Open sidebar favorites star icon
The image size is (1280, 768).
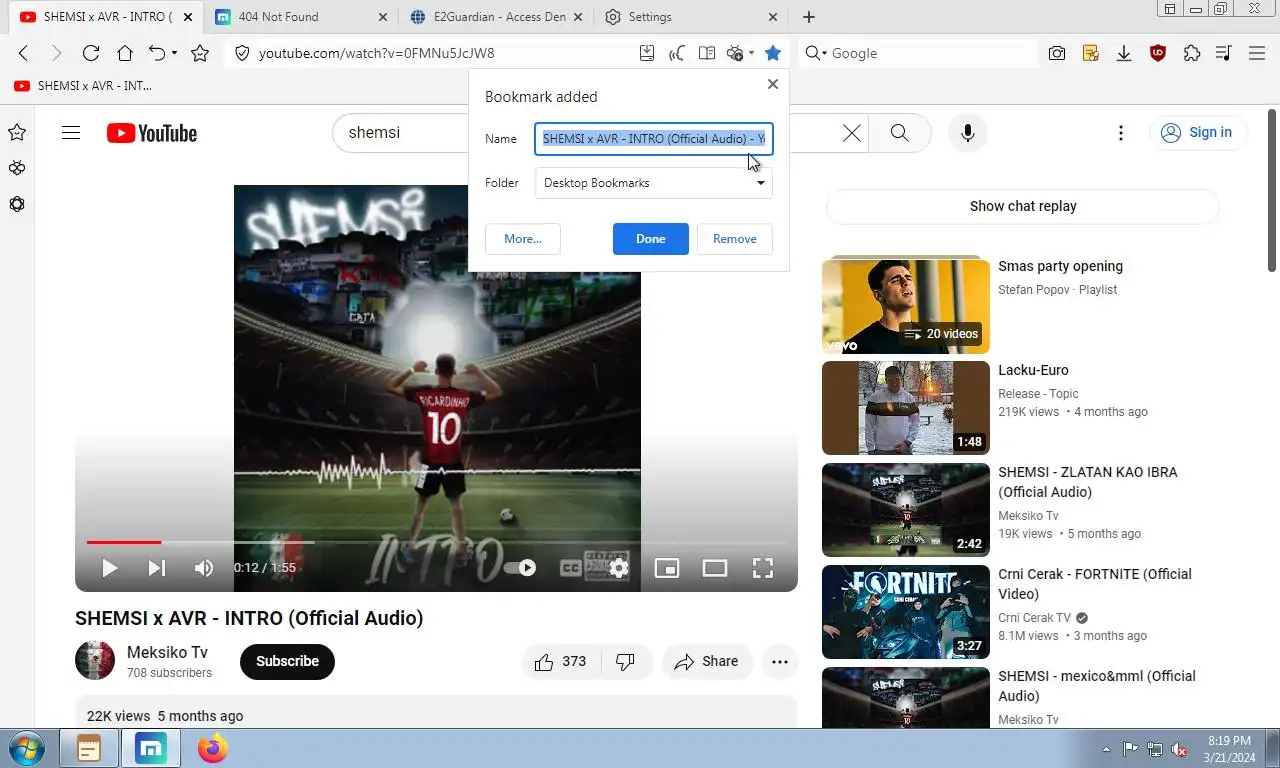click(x=17, y=132)
